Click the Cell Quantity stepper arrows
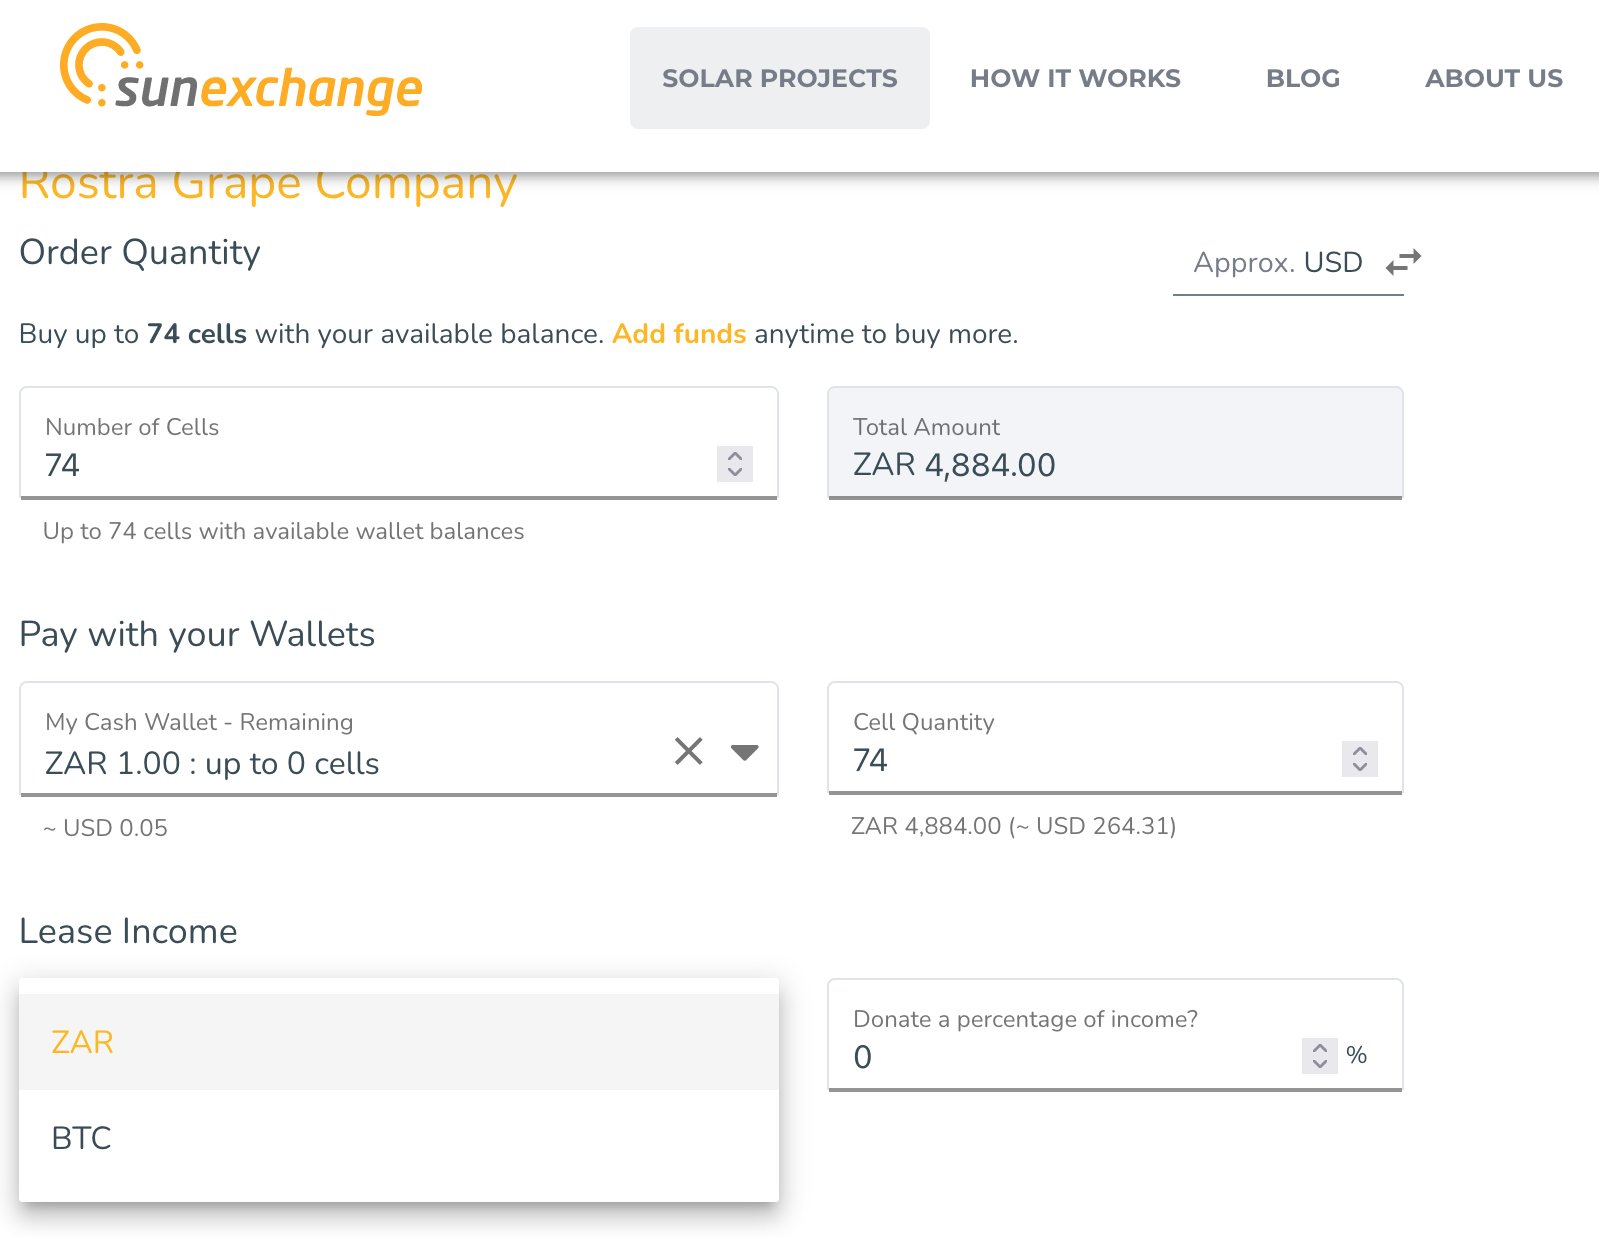Viewport: 1599px width, 1237px height. tap(1359, 759)
